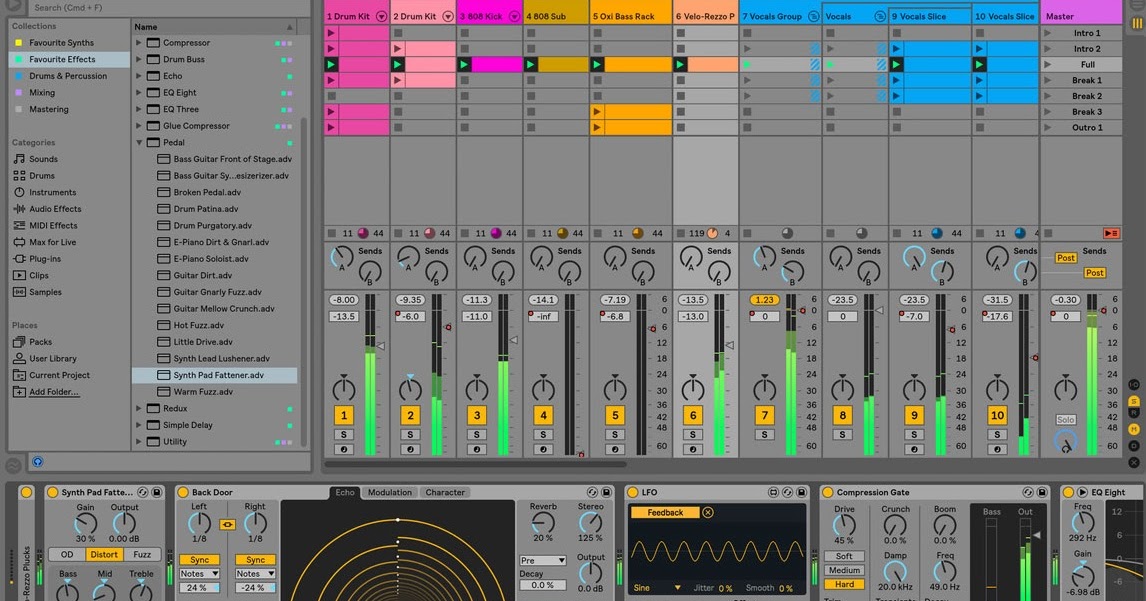
Task: Select Mixing collection
Action: tap(42, 93)
